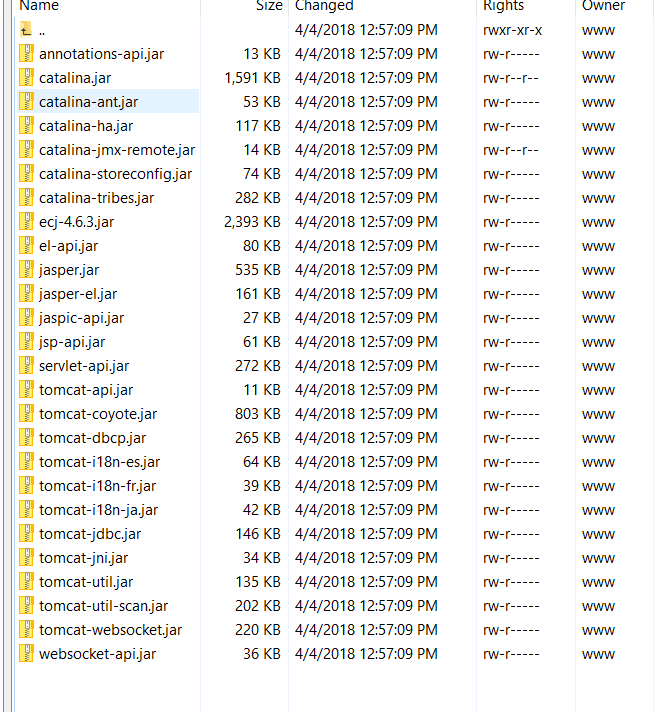Click the rw-r--r-- rights of catalina.jar
This screenshot has width=669, height=712.
coord(510,78)
